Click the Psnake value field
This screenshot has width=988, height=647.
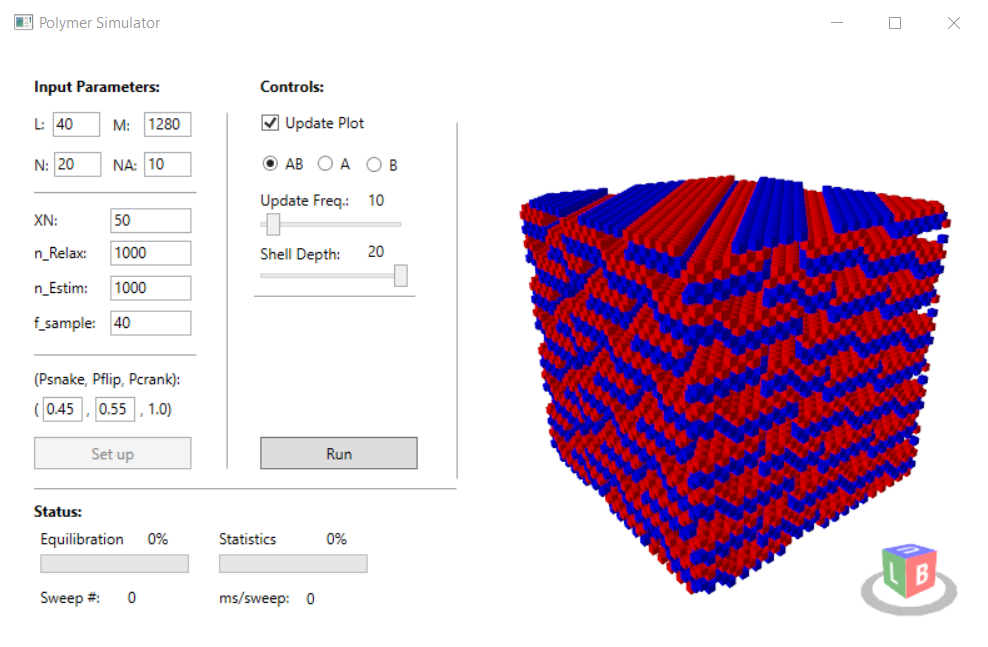click(x=62, y=409)
